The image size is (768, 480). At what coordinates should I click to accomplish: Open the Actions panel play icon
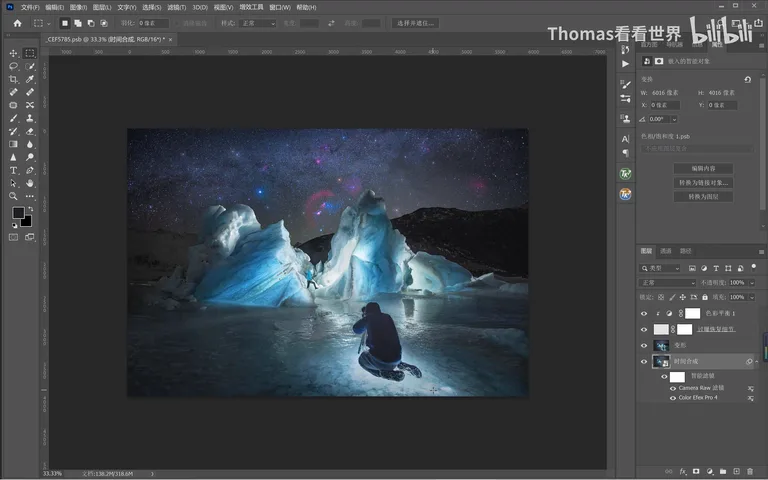pyautogui.click(x=625, y=64)
